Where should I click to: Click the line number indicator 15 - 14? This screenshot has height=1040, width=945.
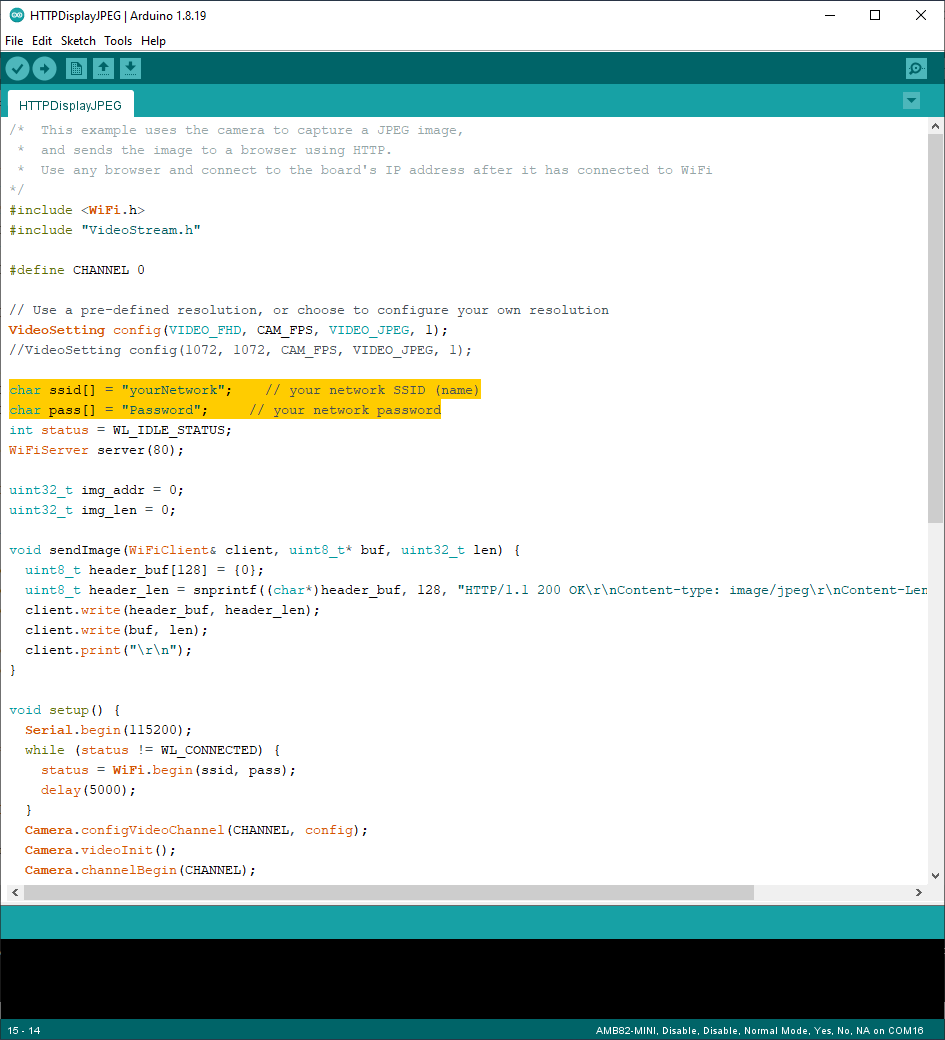pos(24,1031)
